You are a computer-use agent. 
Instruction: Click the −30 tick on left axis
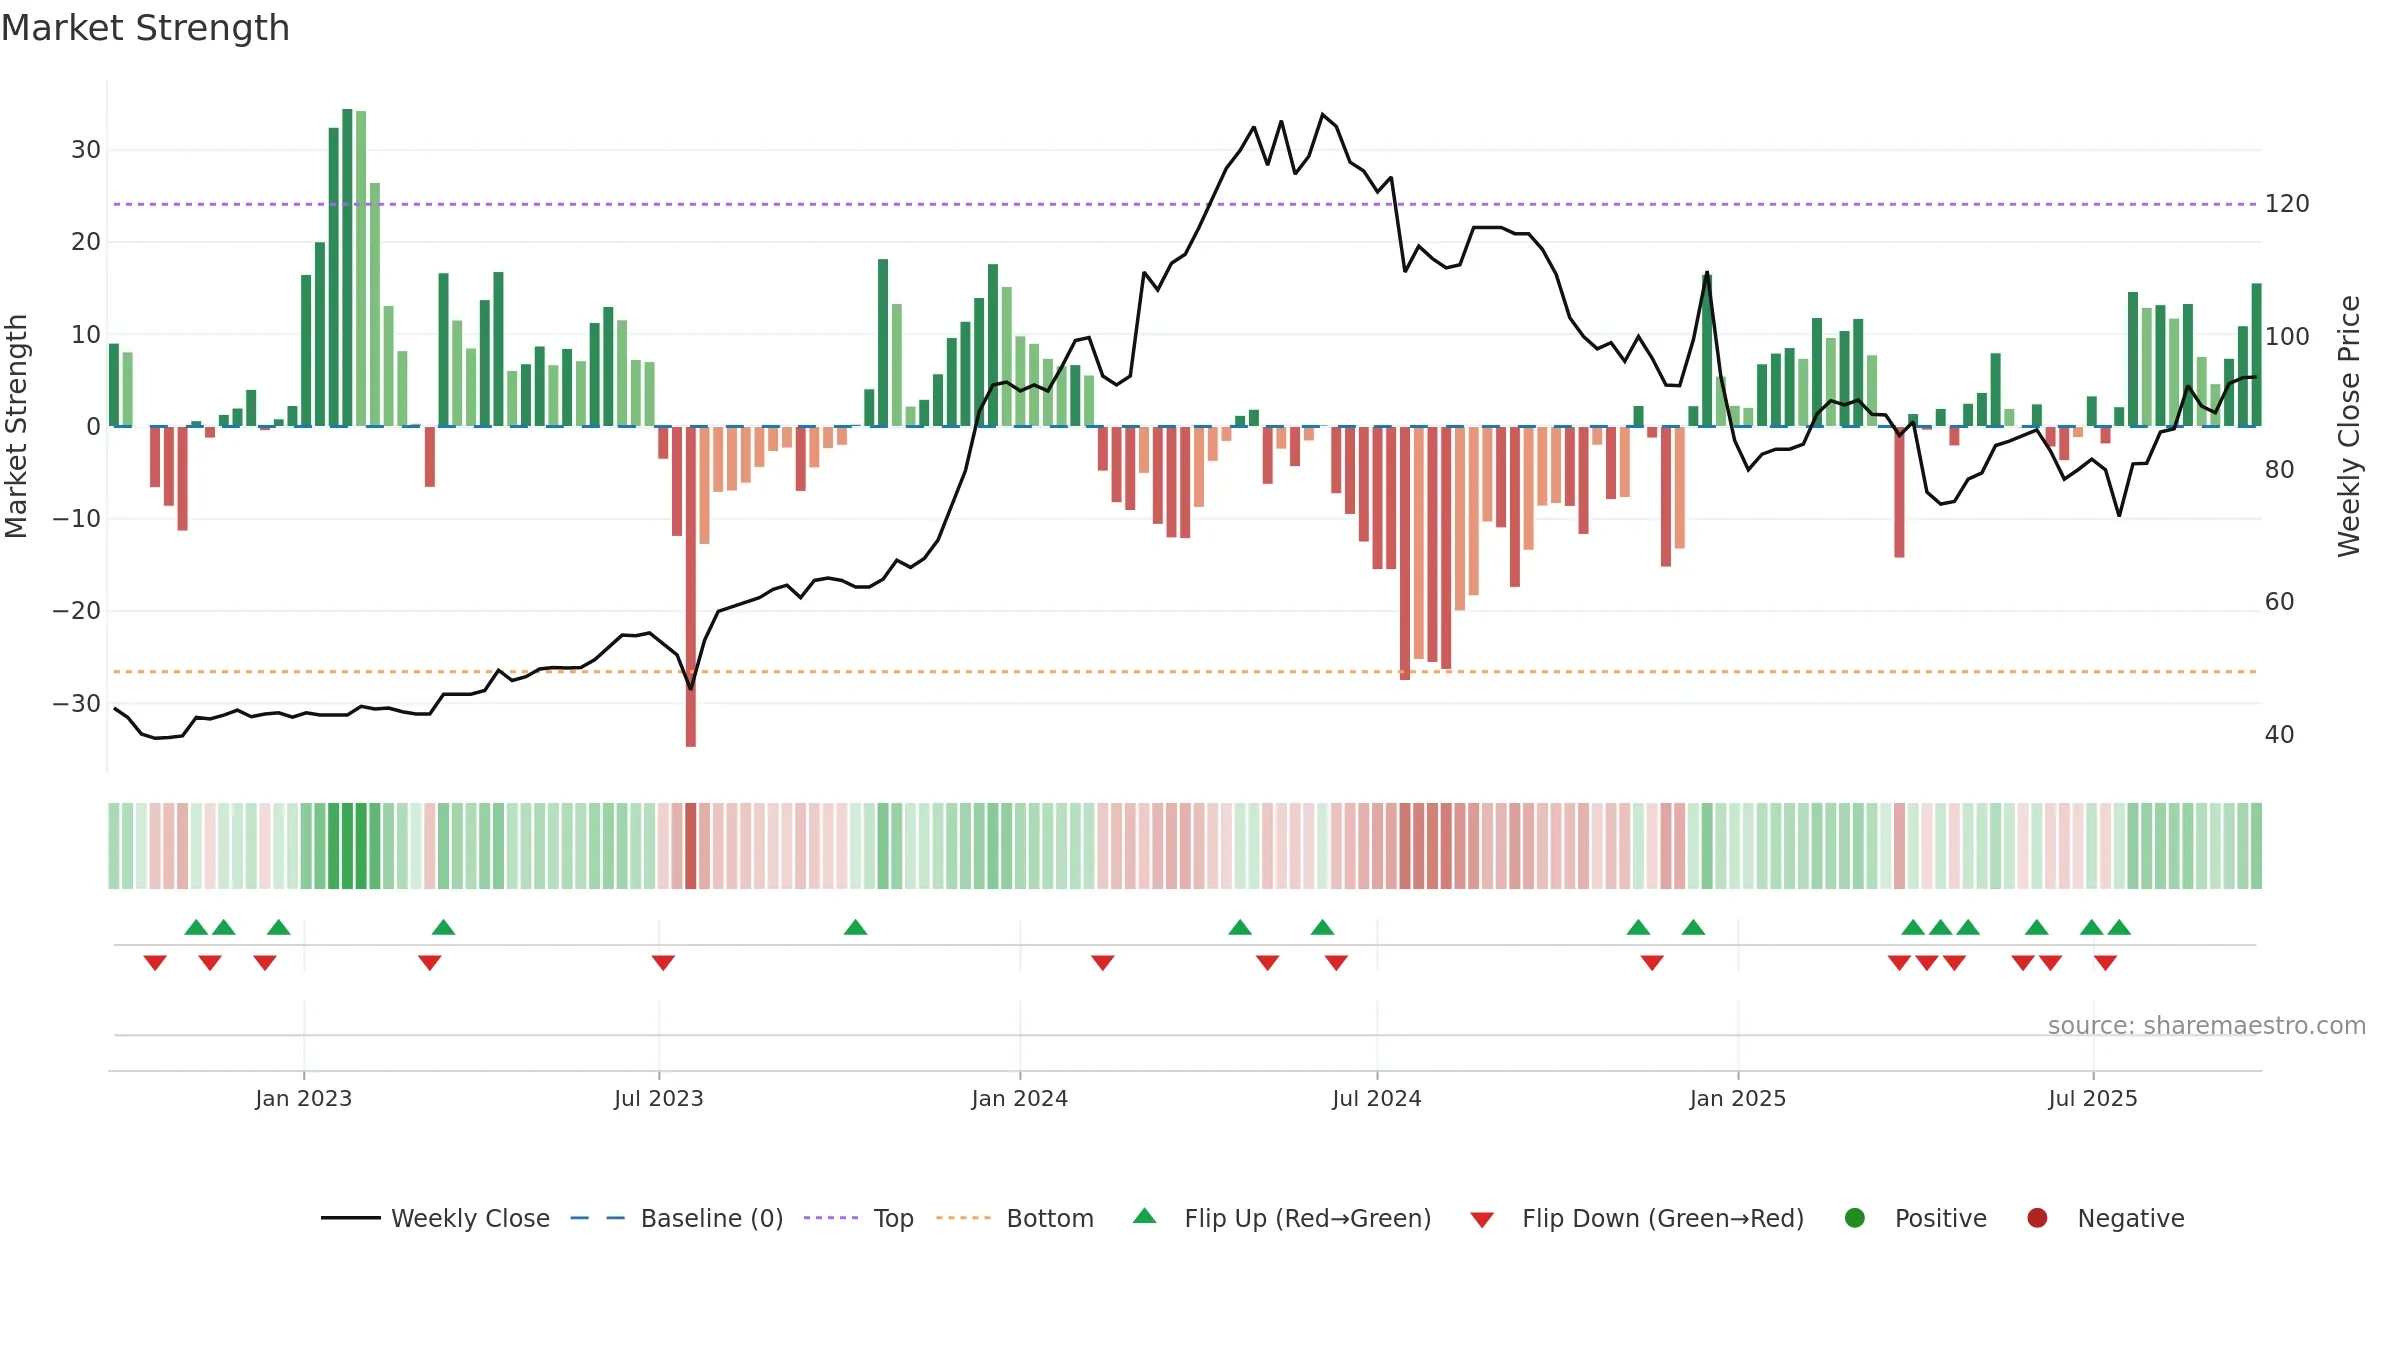[x=77, y=703]
